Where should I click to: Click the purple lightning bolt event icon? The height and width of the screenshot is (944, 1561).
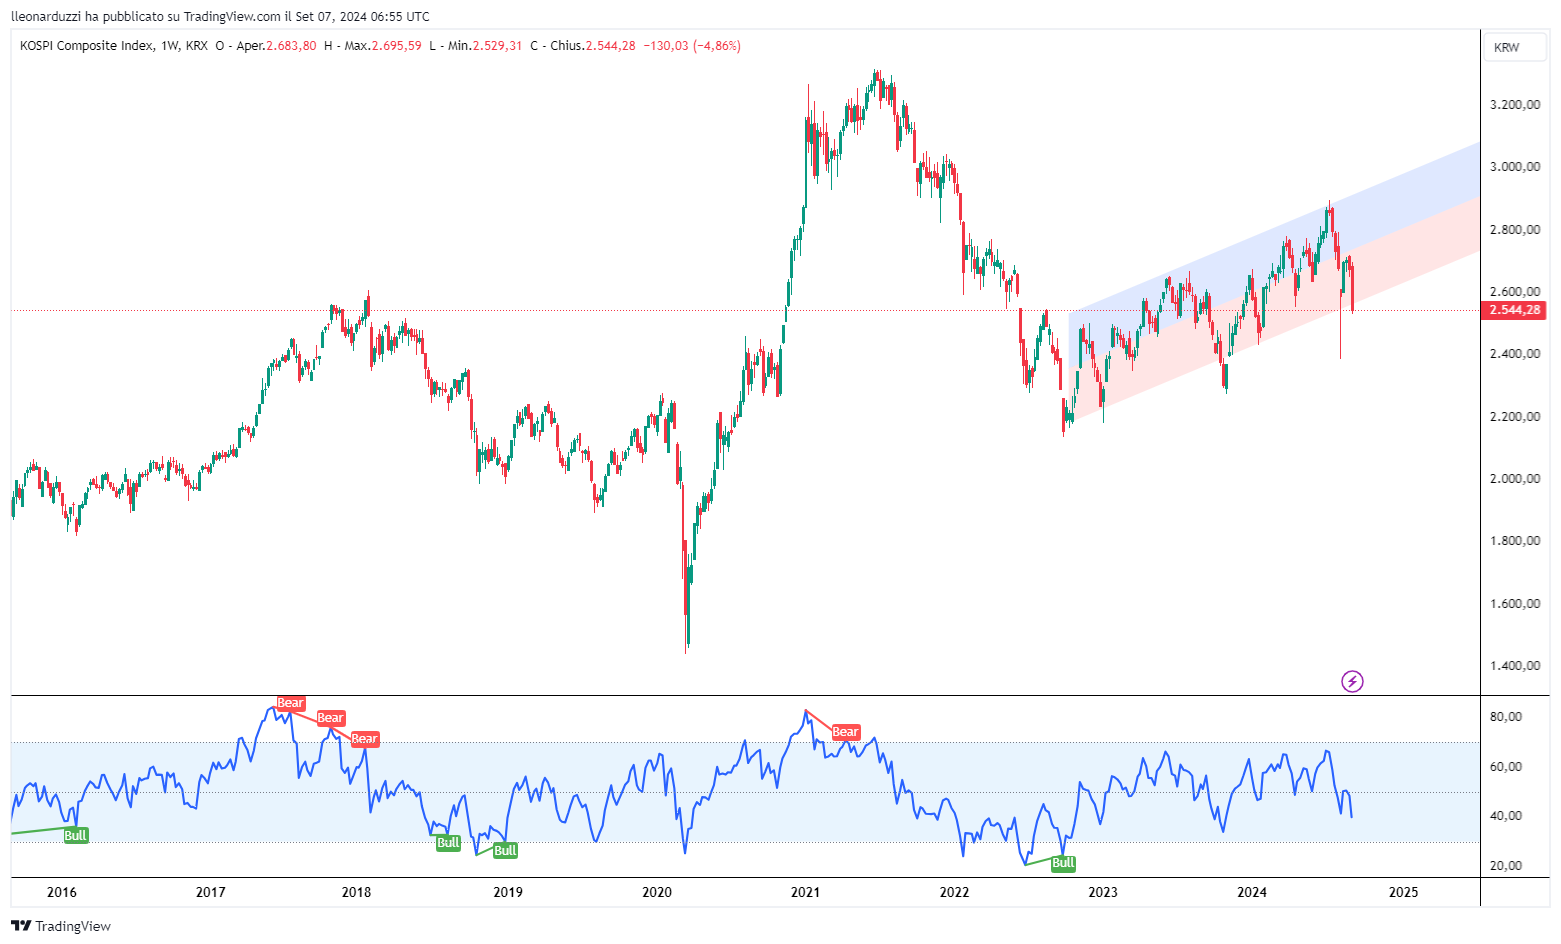pyautogui.click(x=1352, y=682)
